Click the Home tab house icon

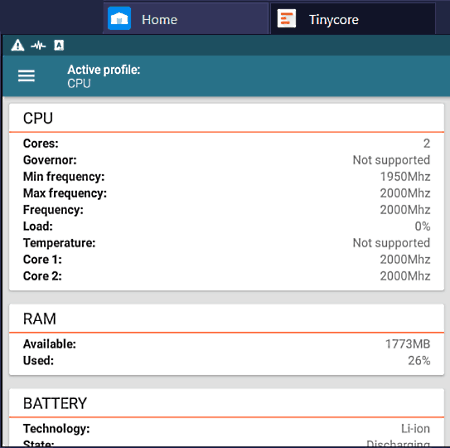[119, 18]
